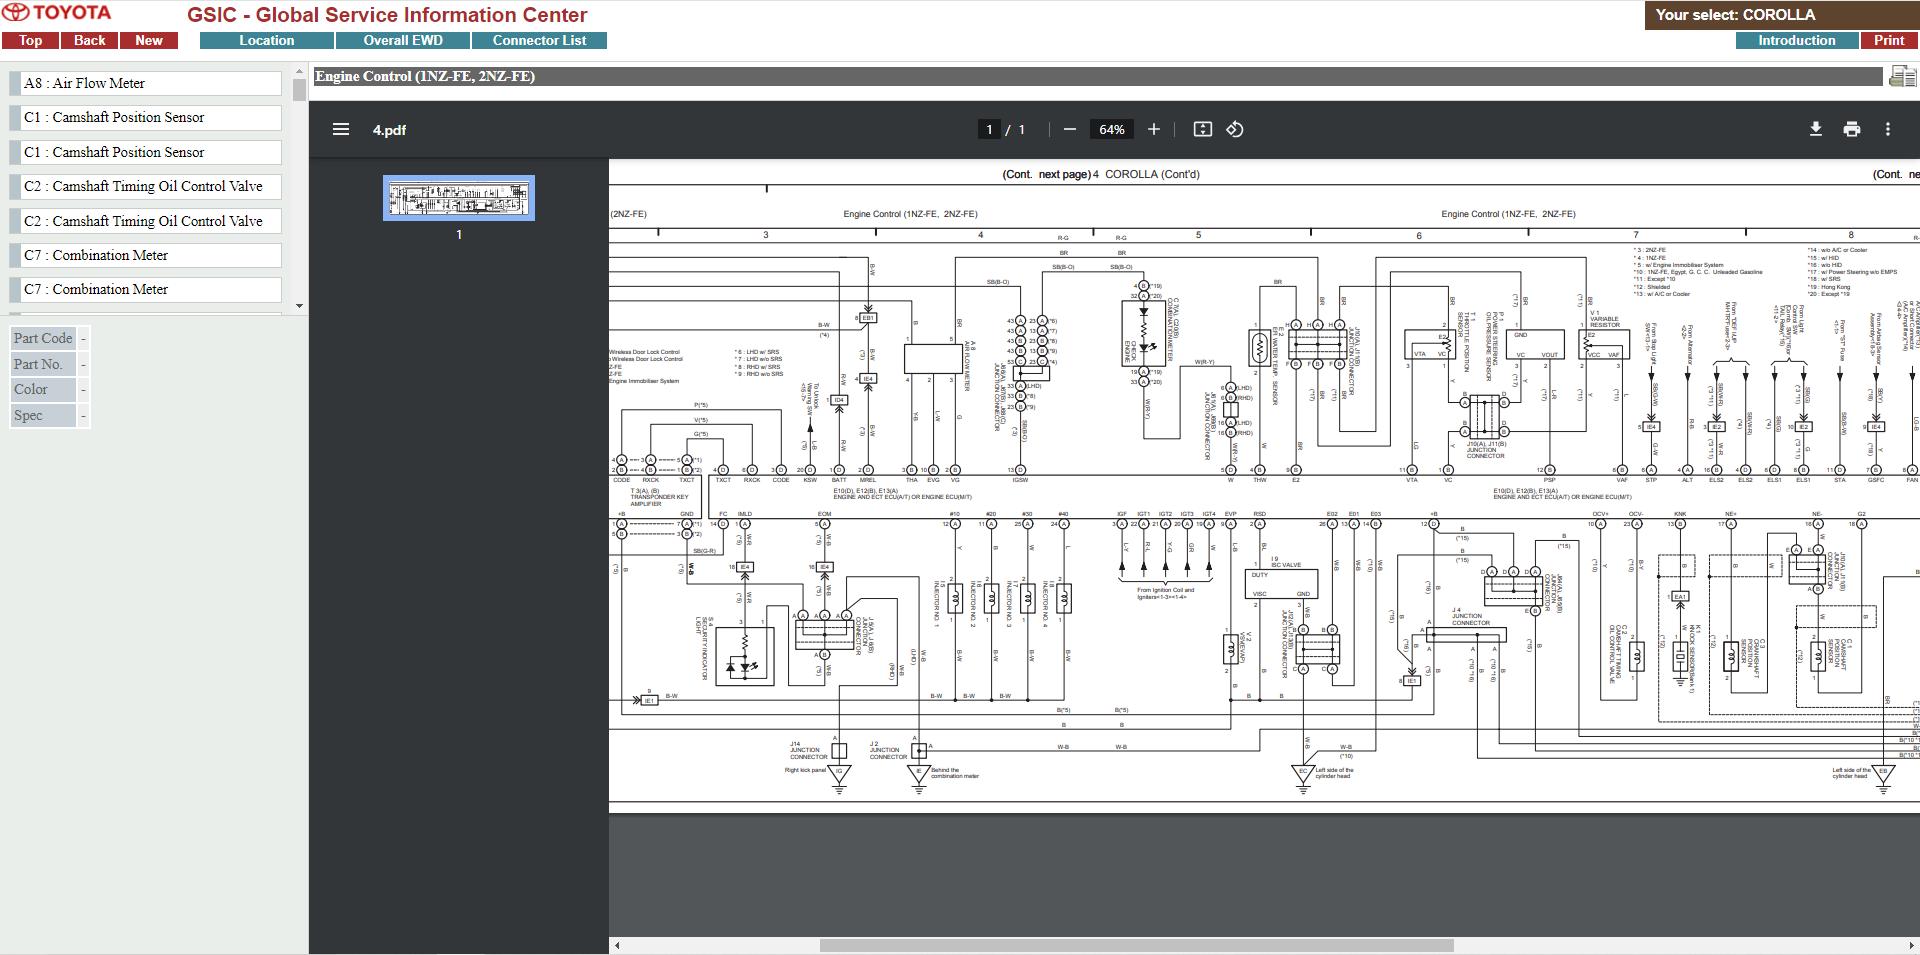Open PDF viewer more actions menu

coord(1888,129)
